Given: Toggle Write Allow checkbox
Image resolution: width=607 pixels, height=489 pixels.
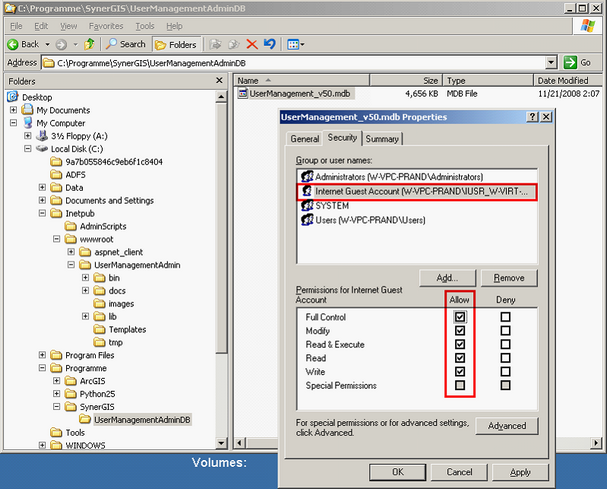Looking at the screenshot, I should tap(460, 372).
